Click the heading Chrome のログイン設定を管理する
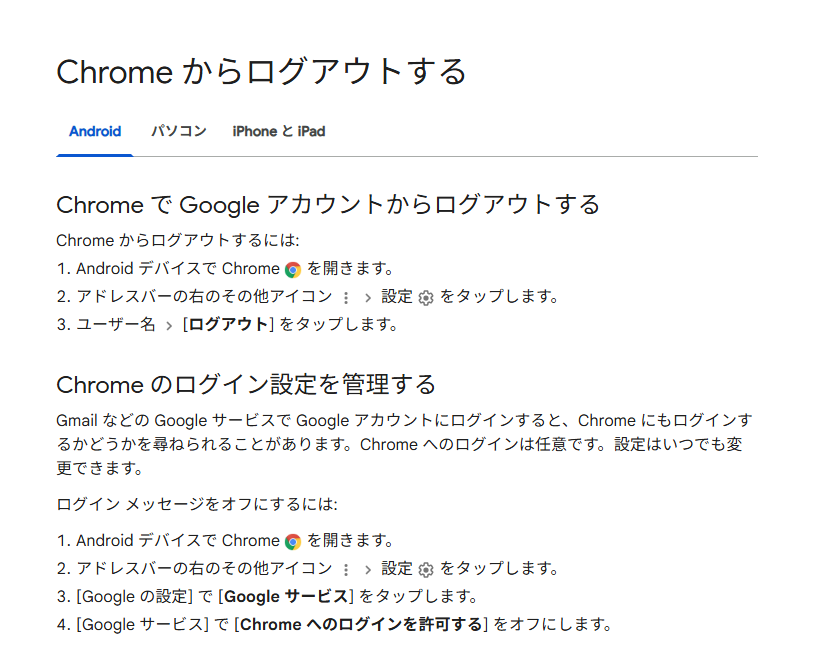Image resolution: width=815 pixels, height=654 pixels. click(246, 385)
